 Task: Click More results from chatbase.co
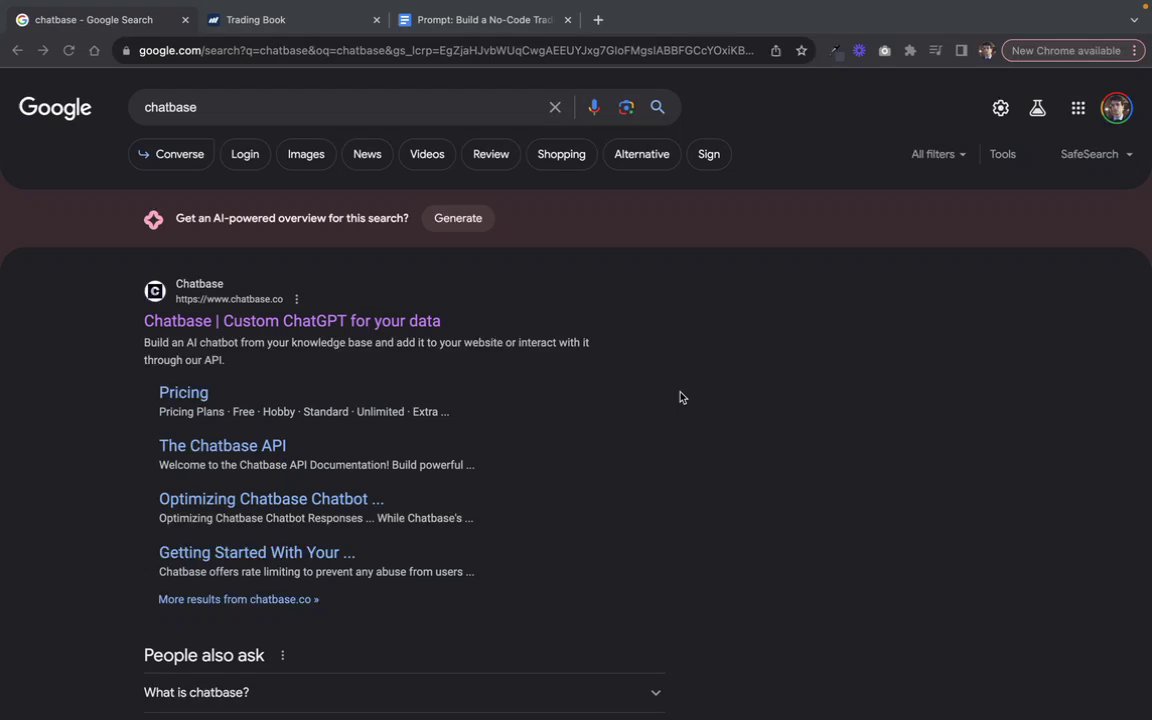click(238, 600)
